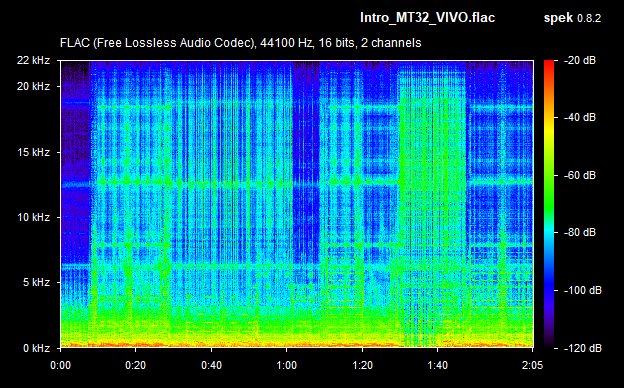Click the spek 0.8.2 version label
Screen dimensions: 624x388
point(572,18)
